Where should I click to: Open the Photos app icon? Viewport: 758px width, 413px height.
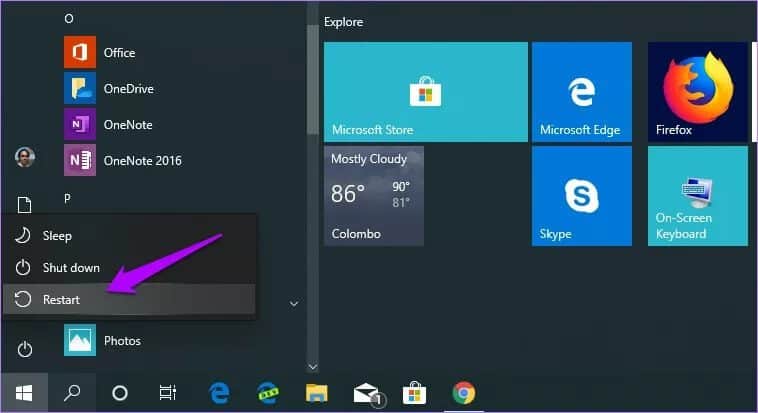(80, 340)
